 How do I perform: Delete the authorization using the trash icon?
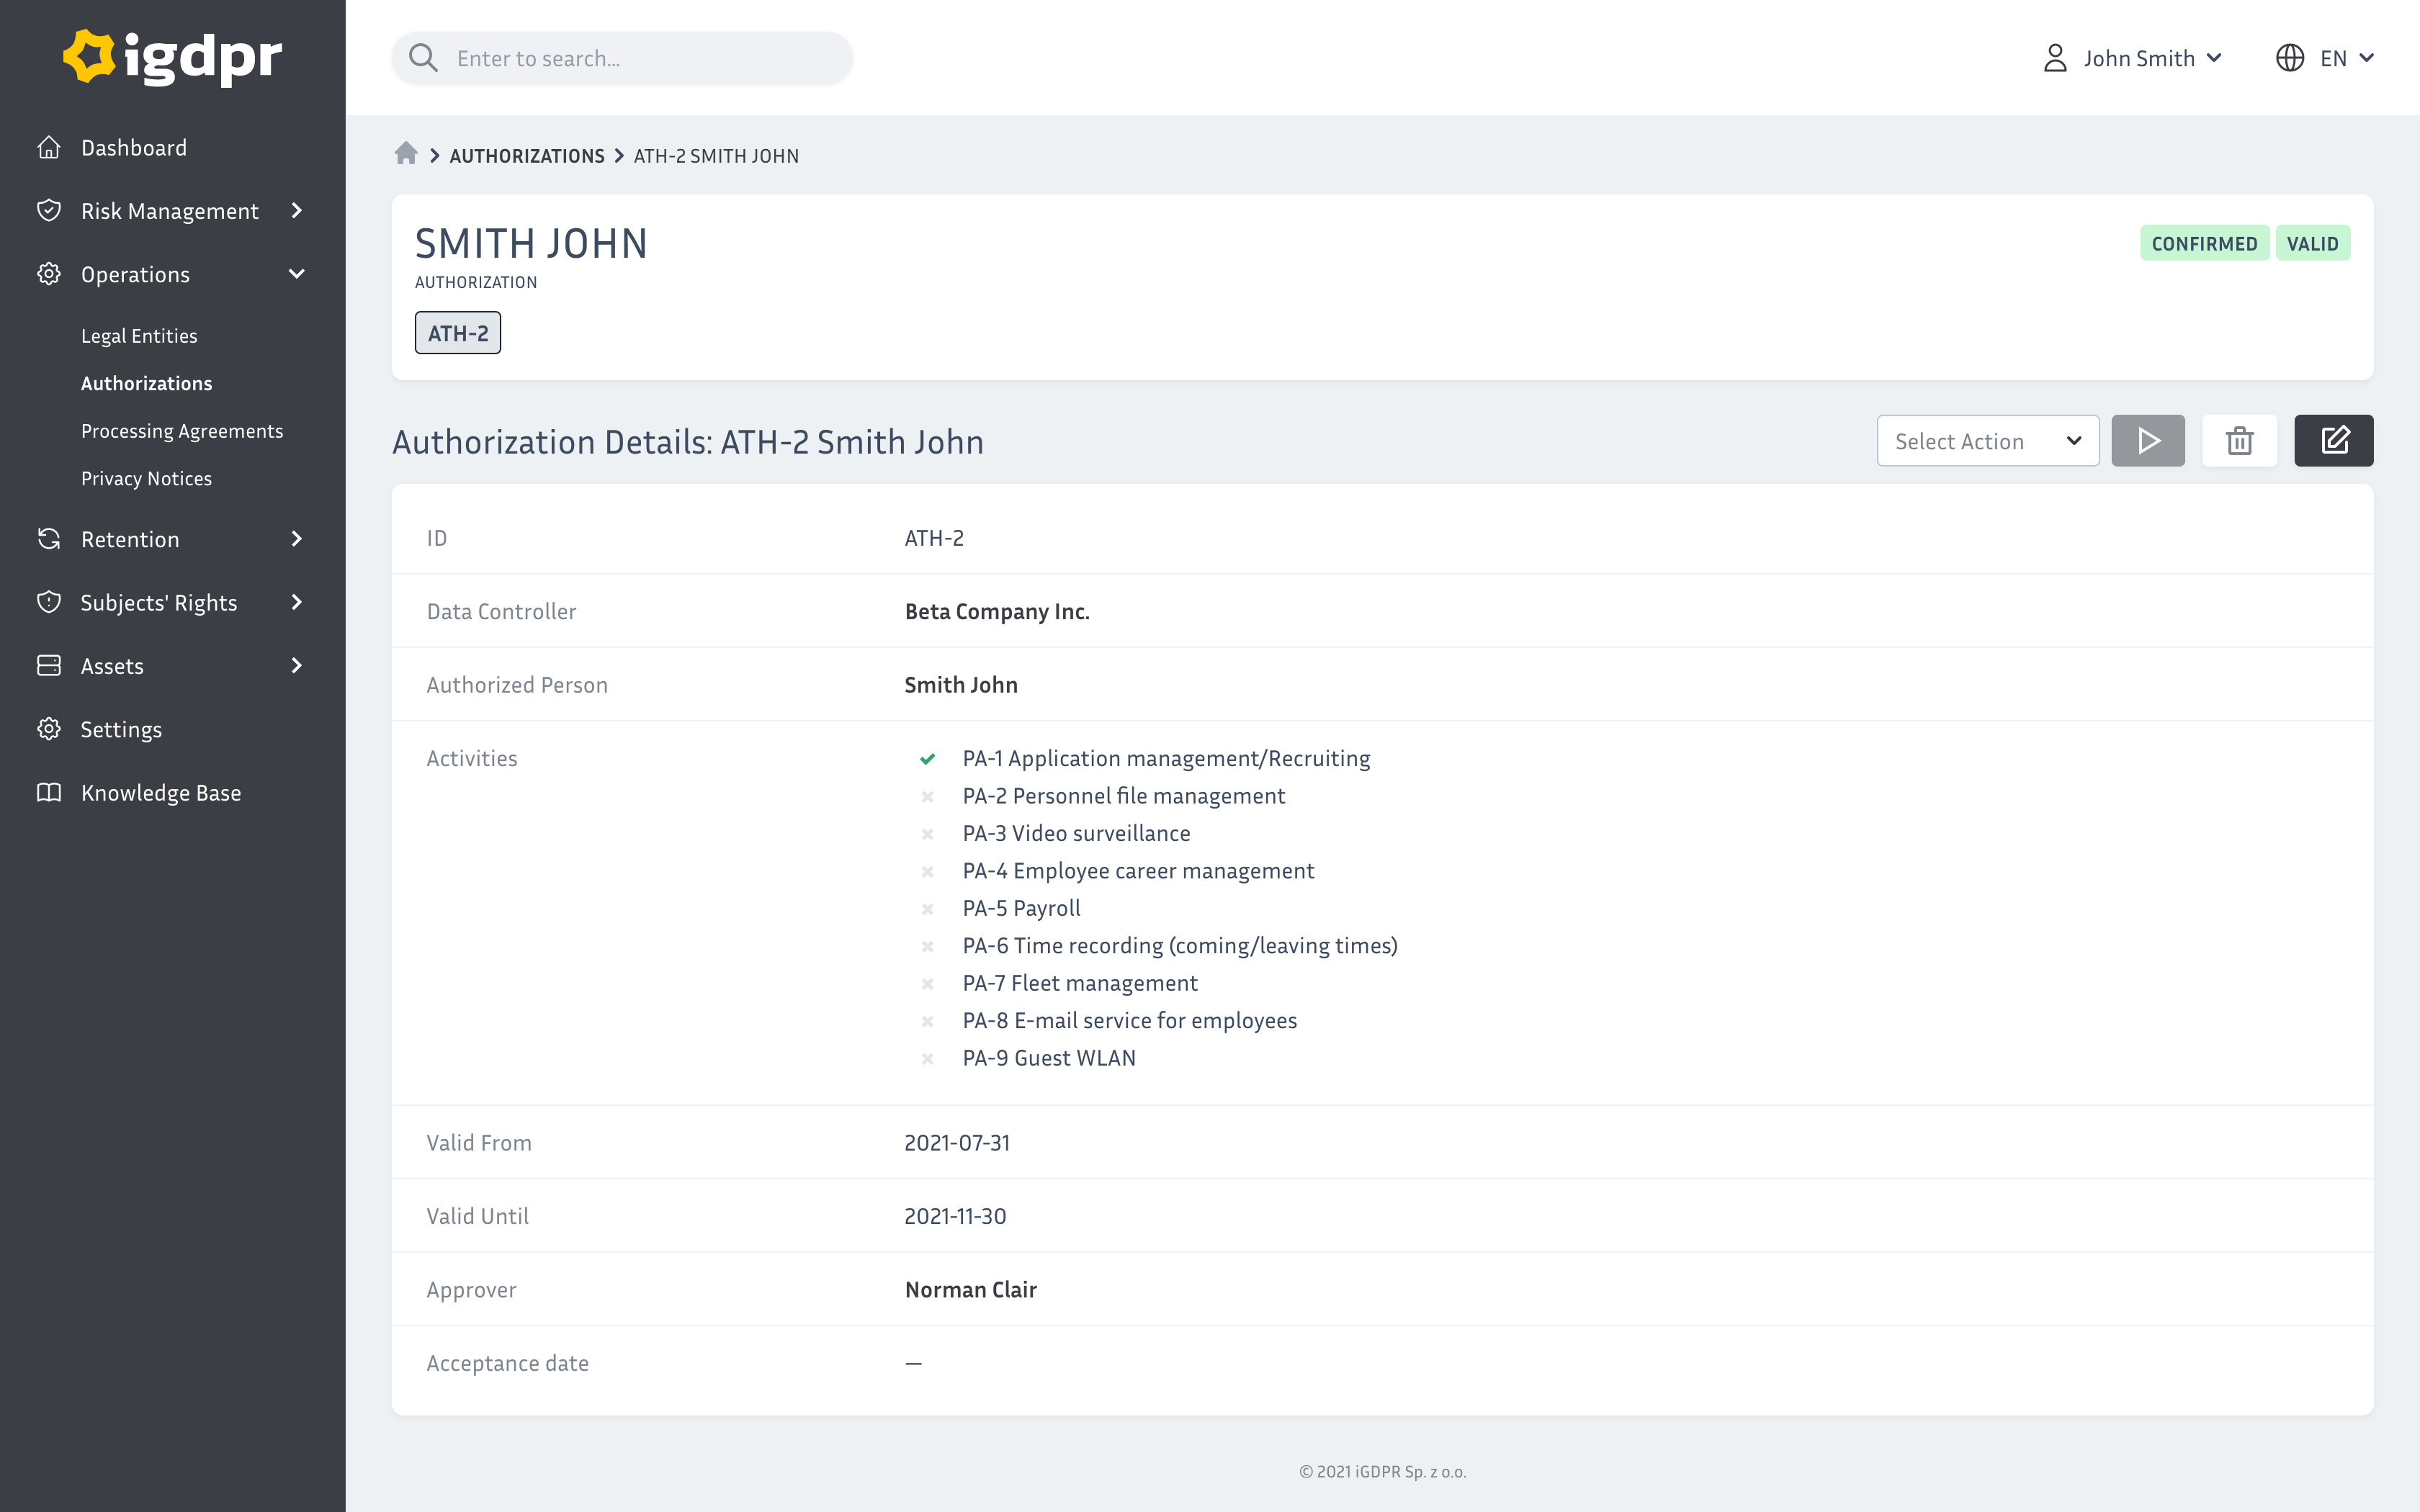[x=2240, y=440]
